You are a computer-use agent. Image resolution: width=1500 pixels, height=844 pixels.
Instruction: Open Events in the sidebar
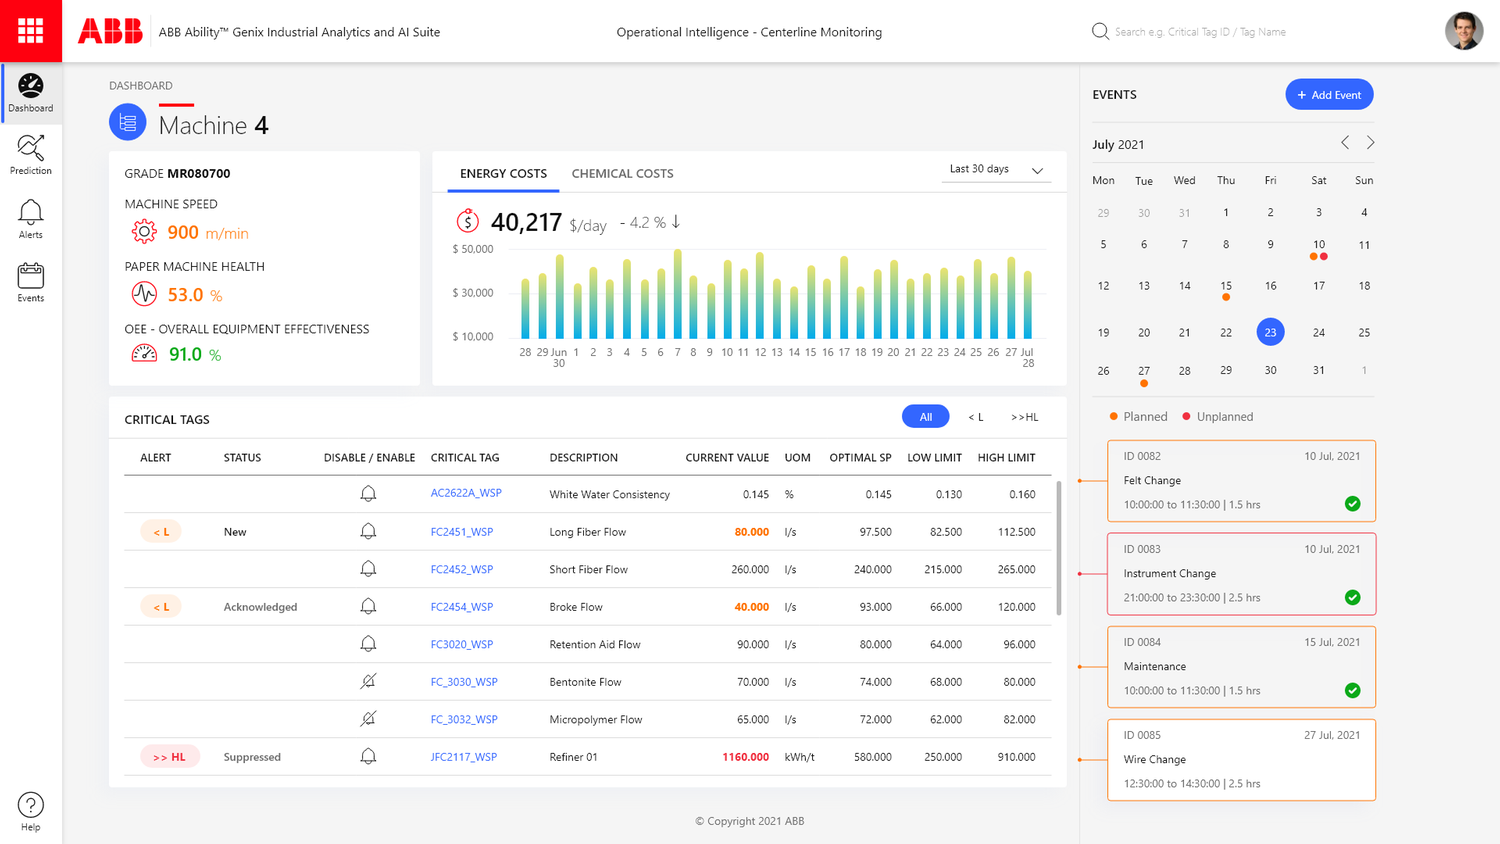tap(31, 282)
